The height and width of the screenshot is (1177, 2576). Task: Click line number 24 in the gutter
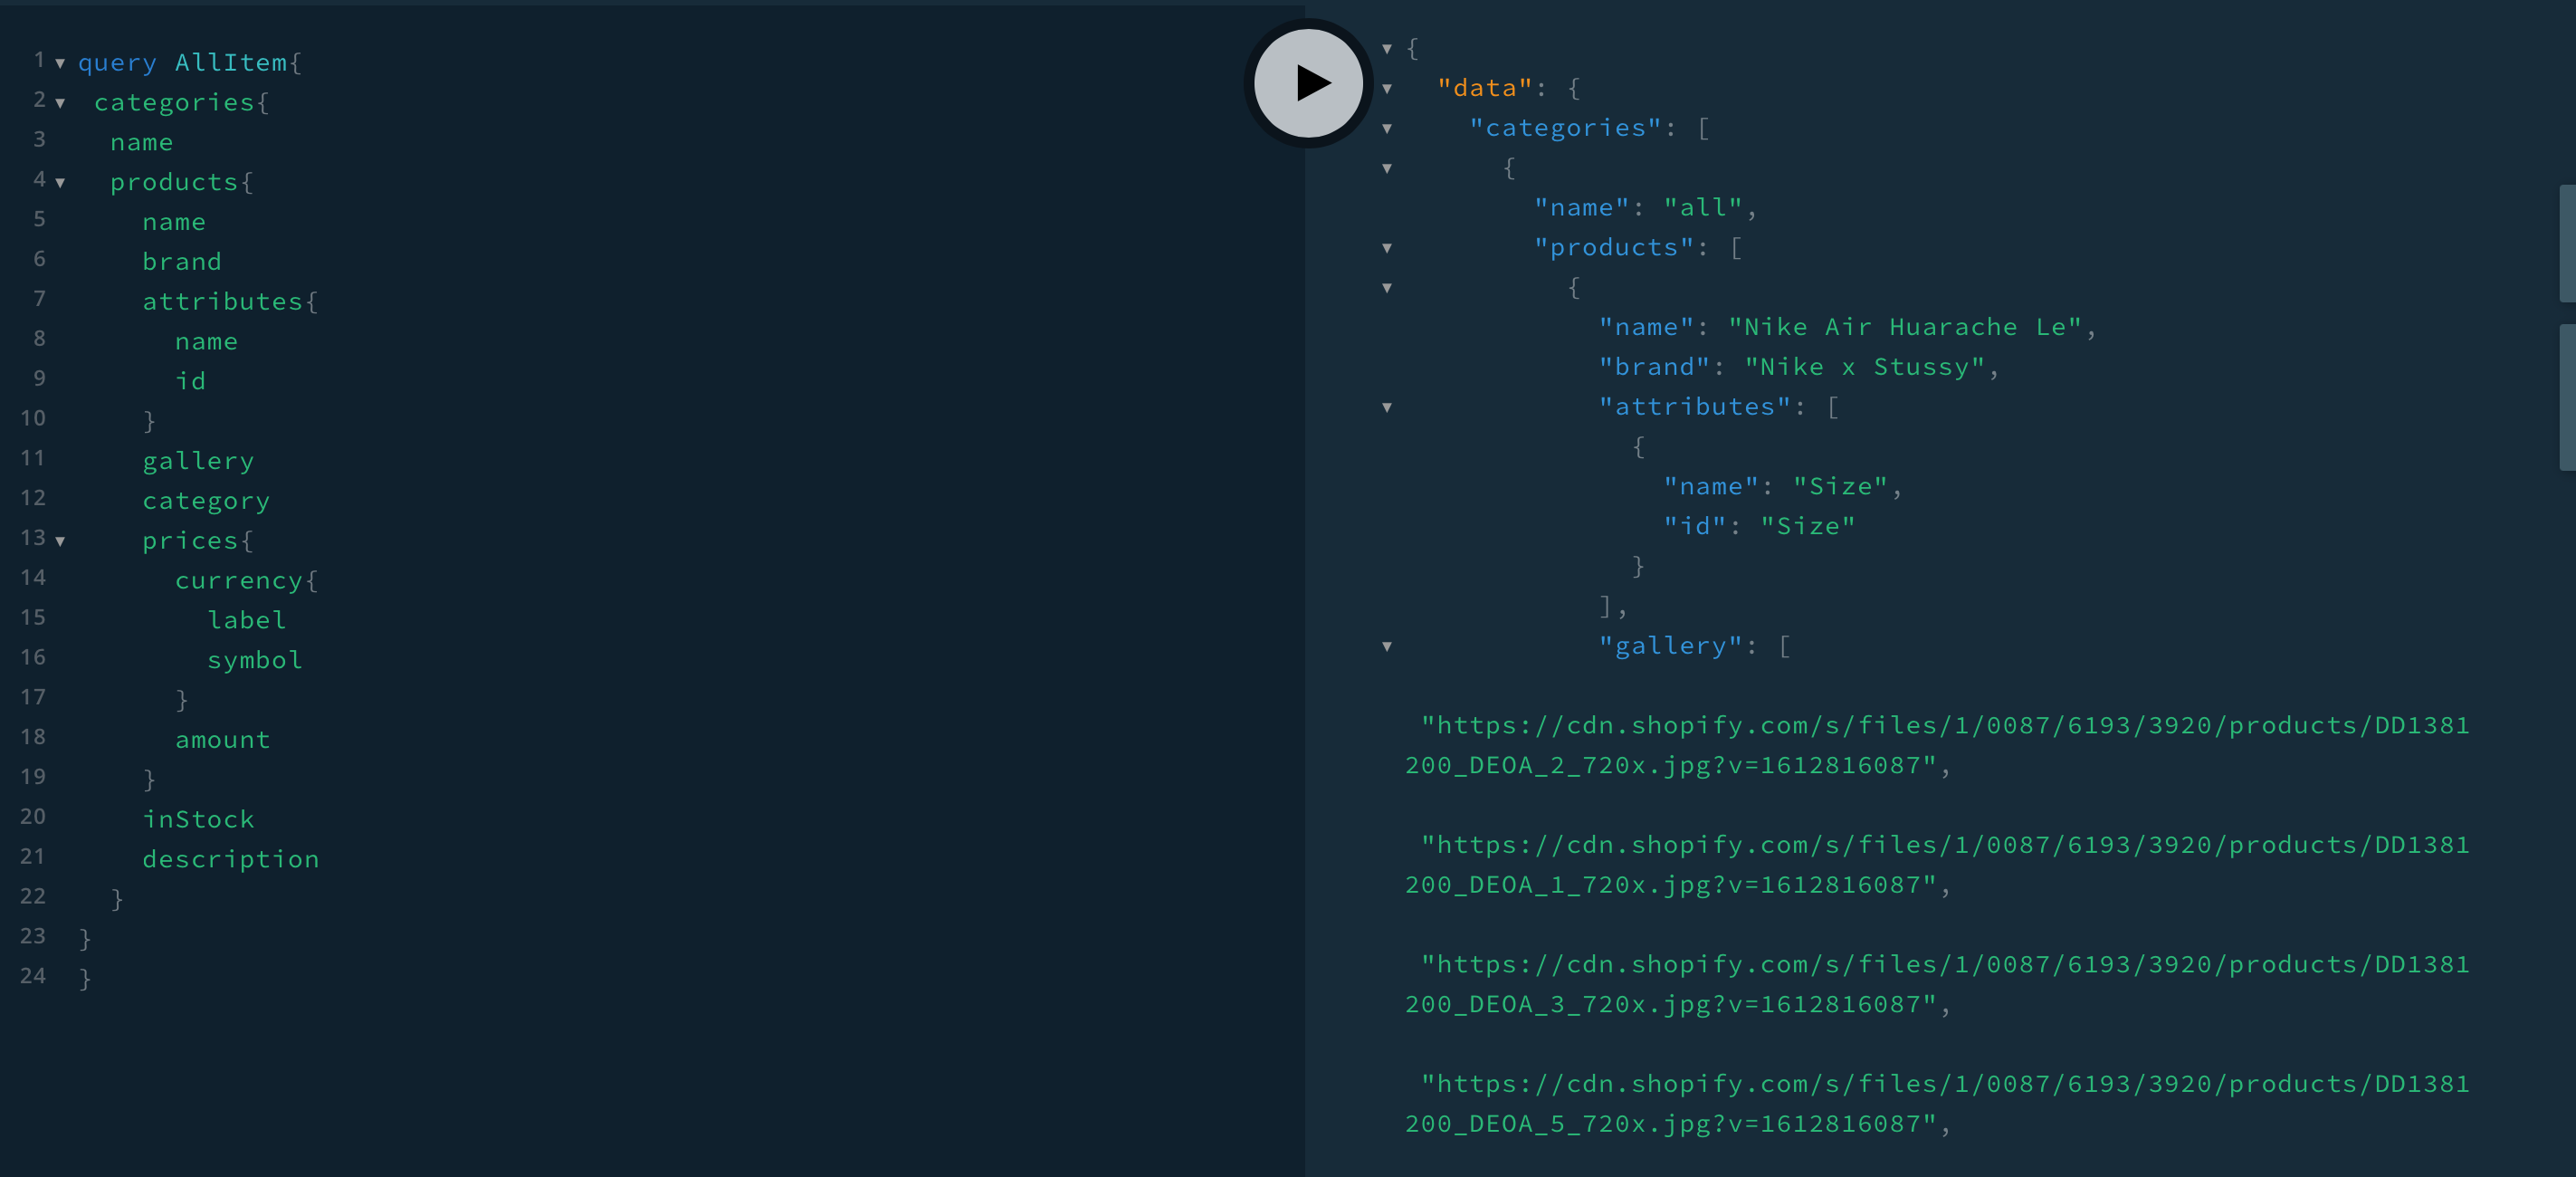coord(33,976)
